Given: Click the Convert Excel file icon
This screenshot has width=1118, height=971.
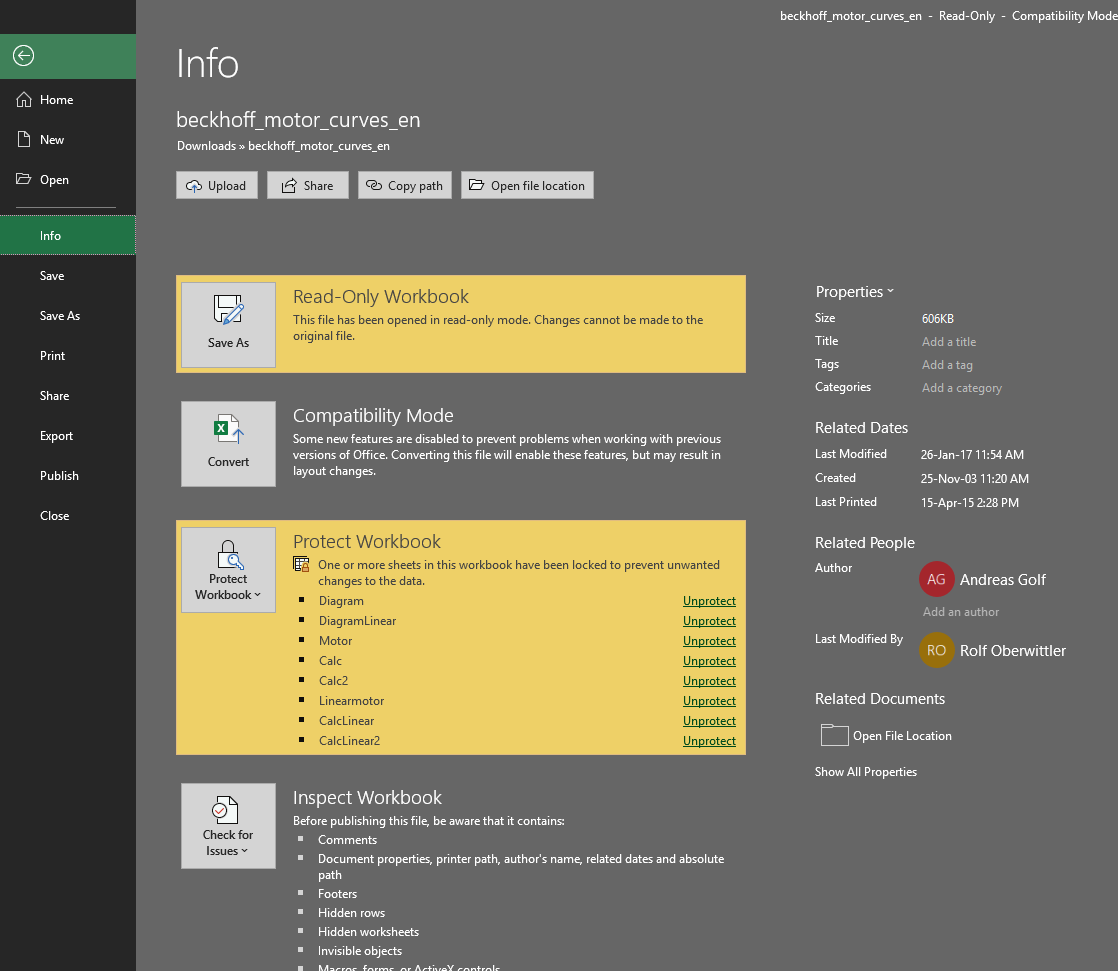Looking at the screenshot, I should tap(228, 429).
